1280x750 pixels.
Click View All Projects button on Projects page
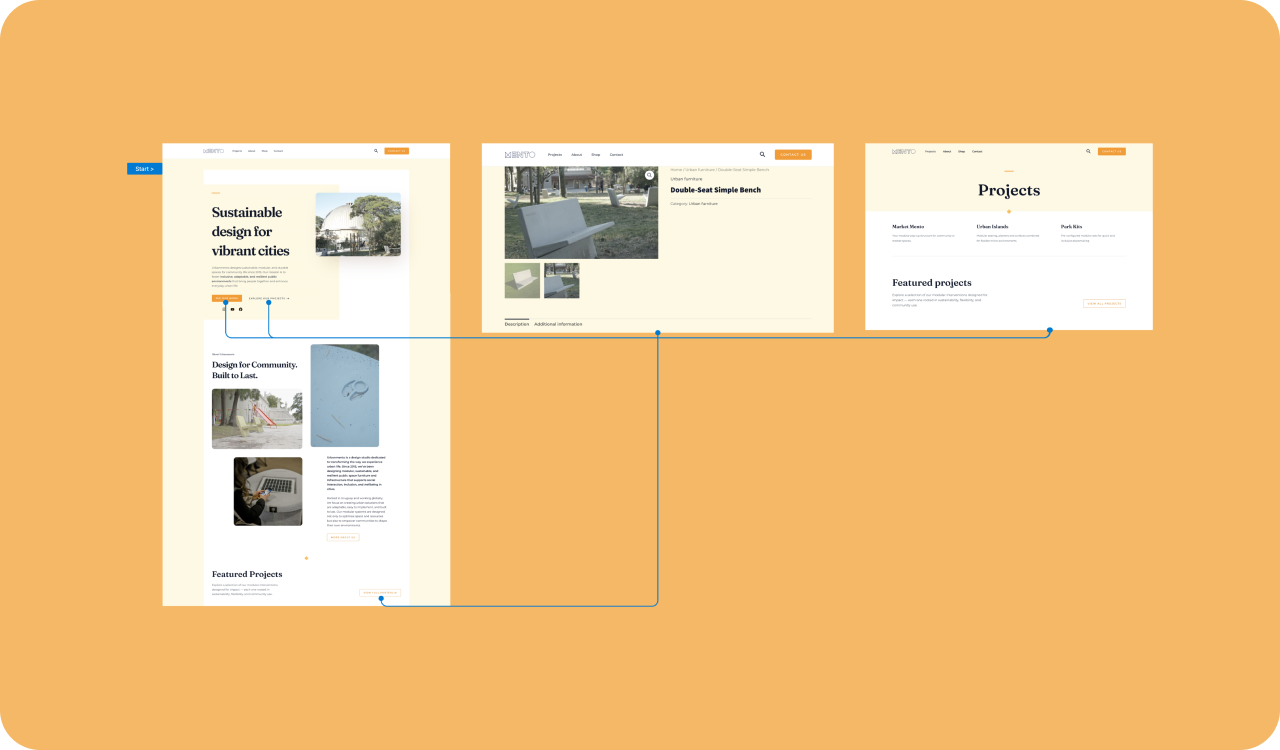point(1104,303)
